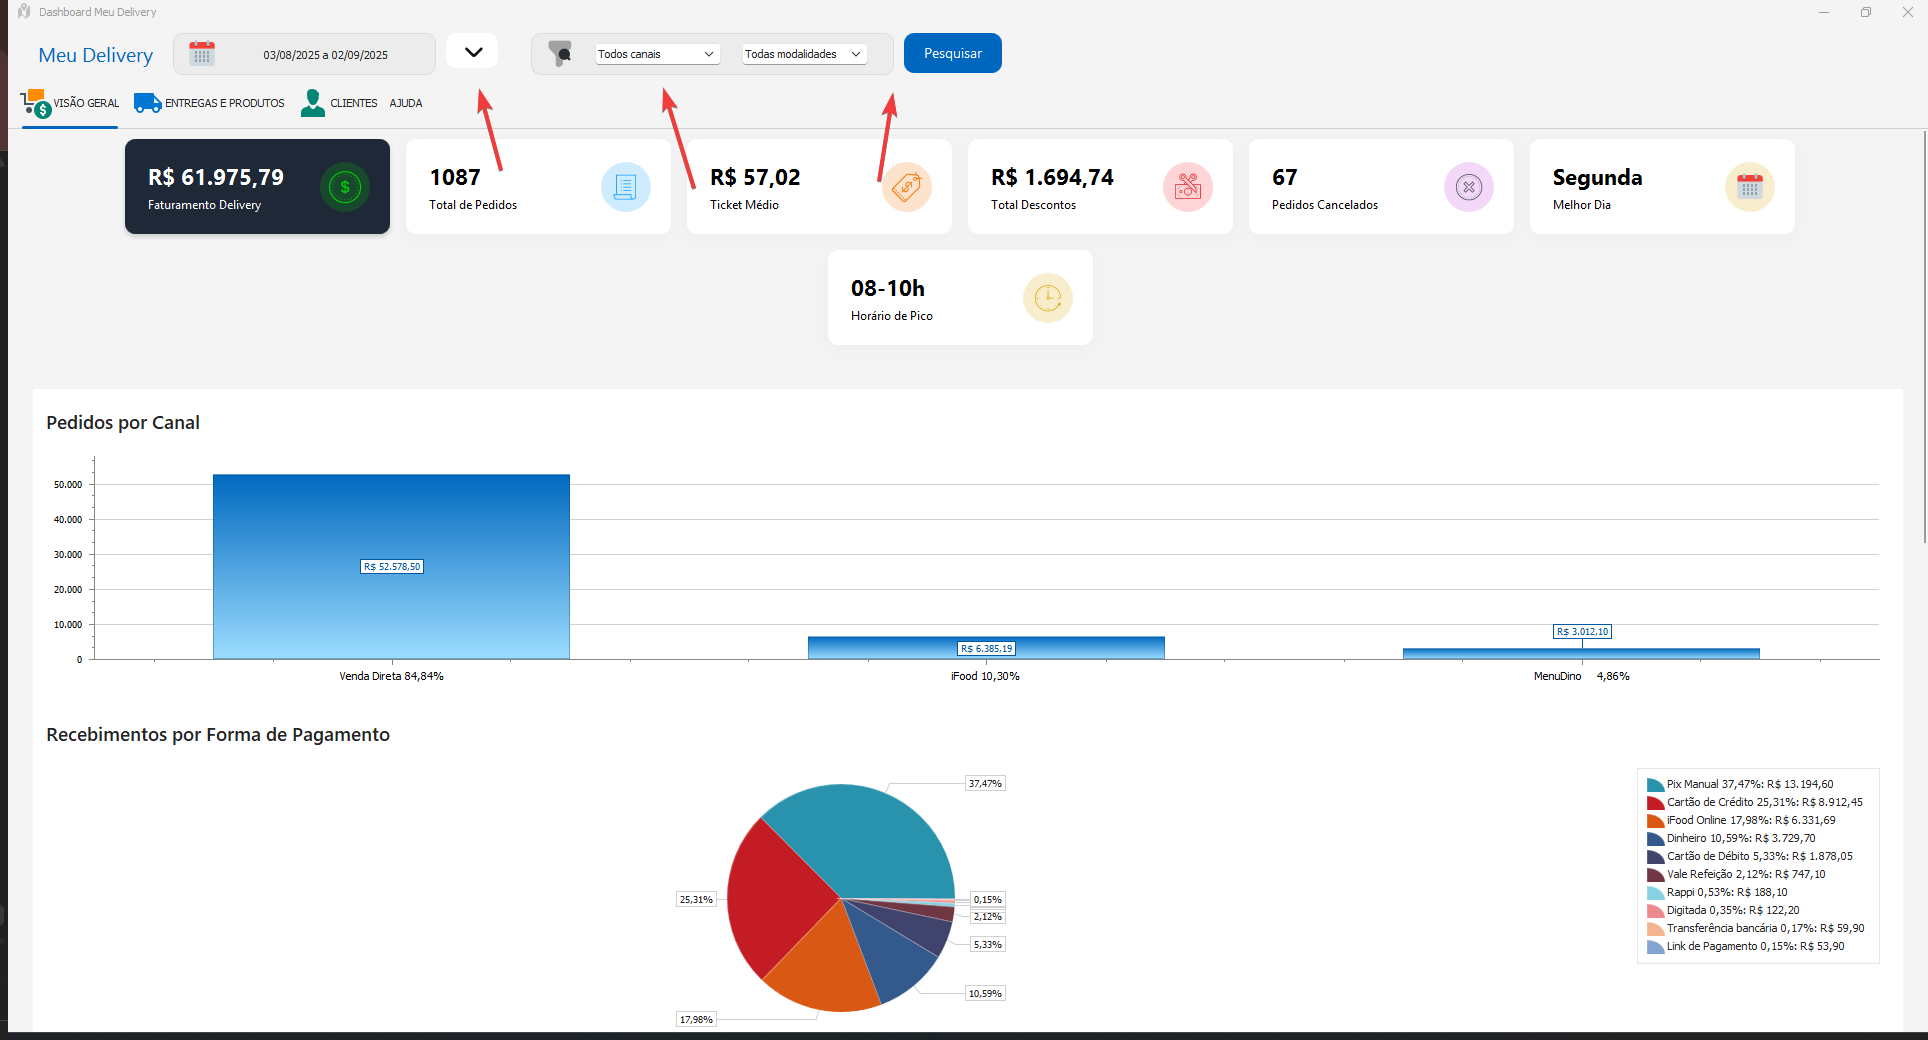Click the filter funnel icon
1928x1040 pixels.
560,54
